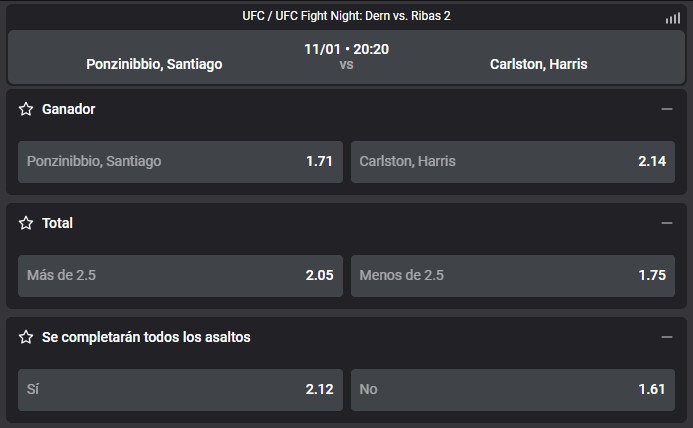Image resolution: width=693 pixels, height=428 pixels.
Task: Open match statistics bar-chart icon
Action: pyautogui.click(x=673, y=18)
